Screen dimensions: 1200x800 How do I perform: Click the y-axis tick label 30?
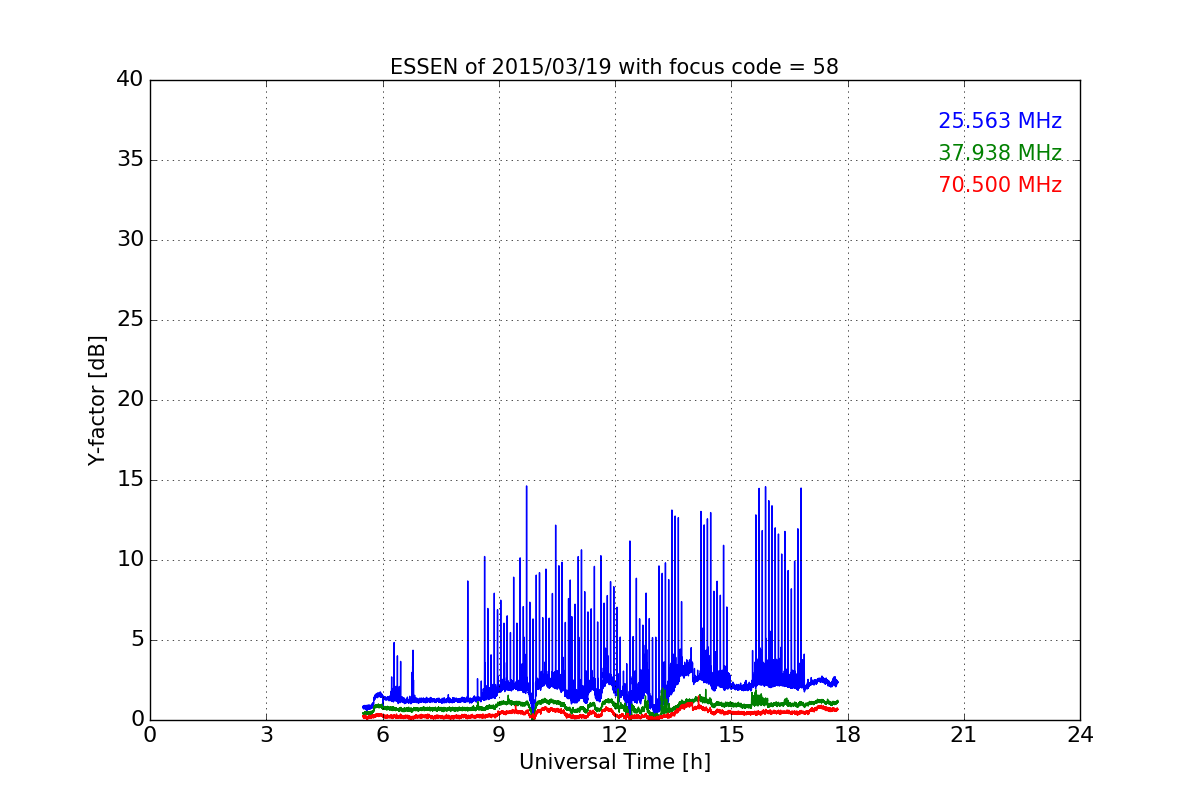coord(130,240)
